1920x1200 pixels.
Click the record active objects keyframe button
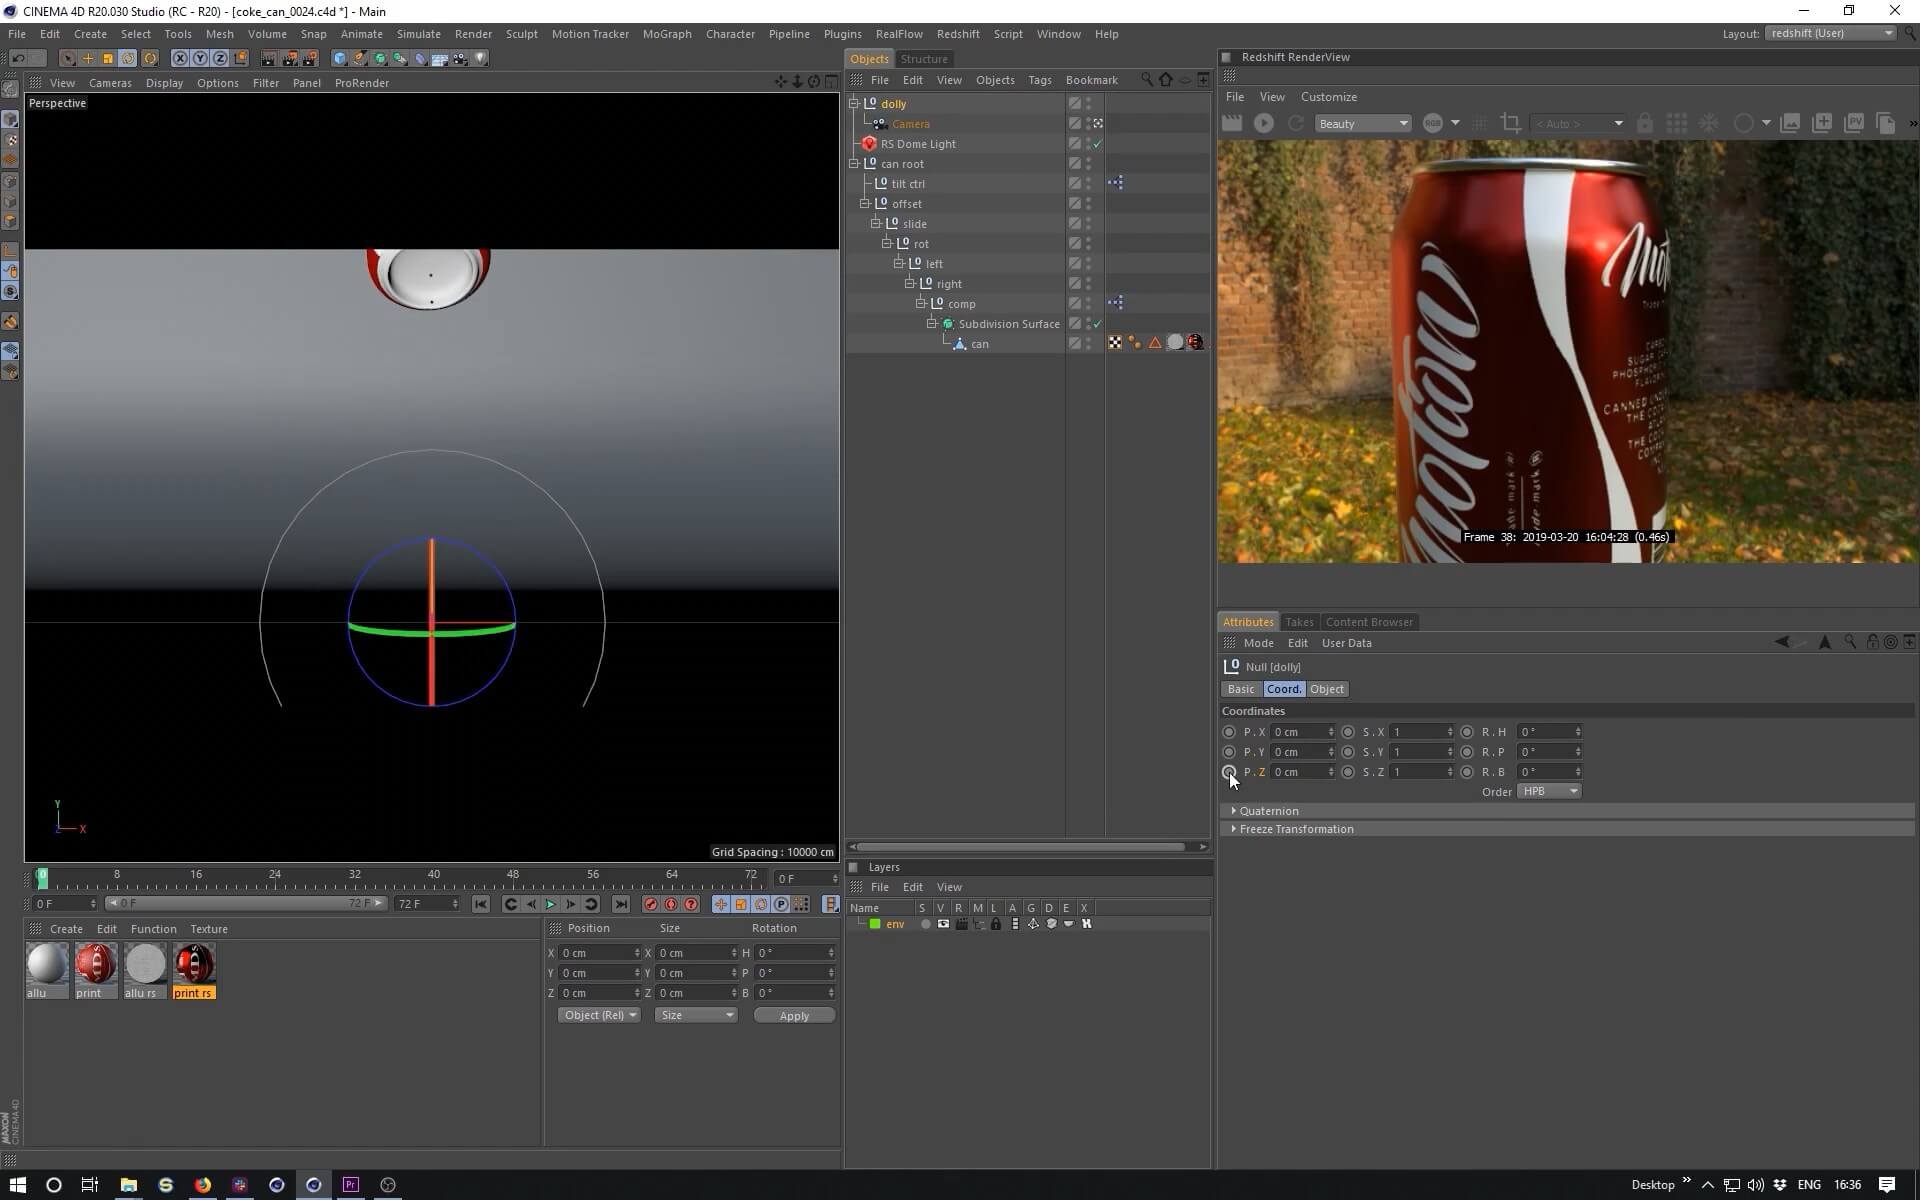[x=650, y=904]
